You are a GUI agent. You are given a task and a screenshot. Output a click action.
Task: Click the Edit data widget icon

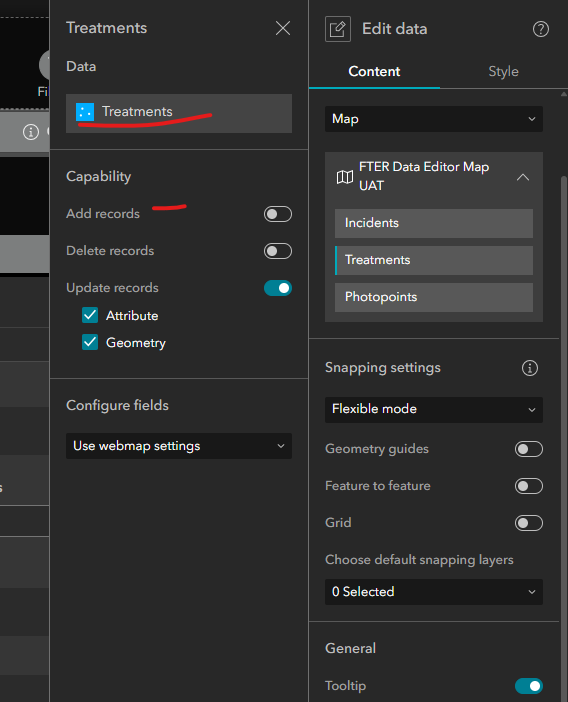tap(338, 29)
